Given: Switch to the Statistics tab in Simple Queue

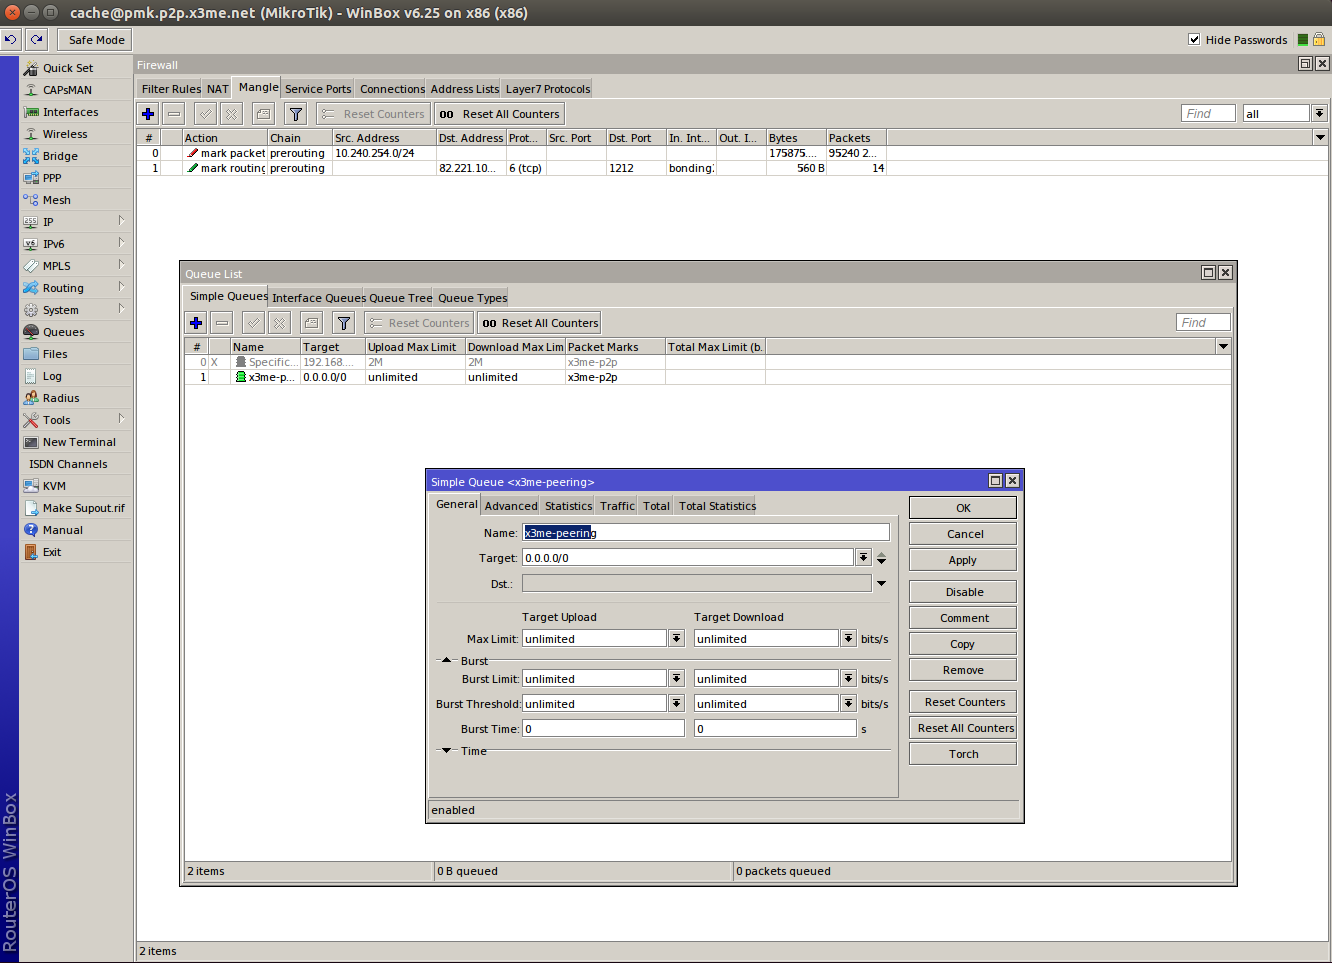Looking at the screenshot, I should pos(568,506).
